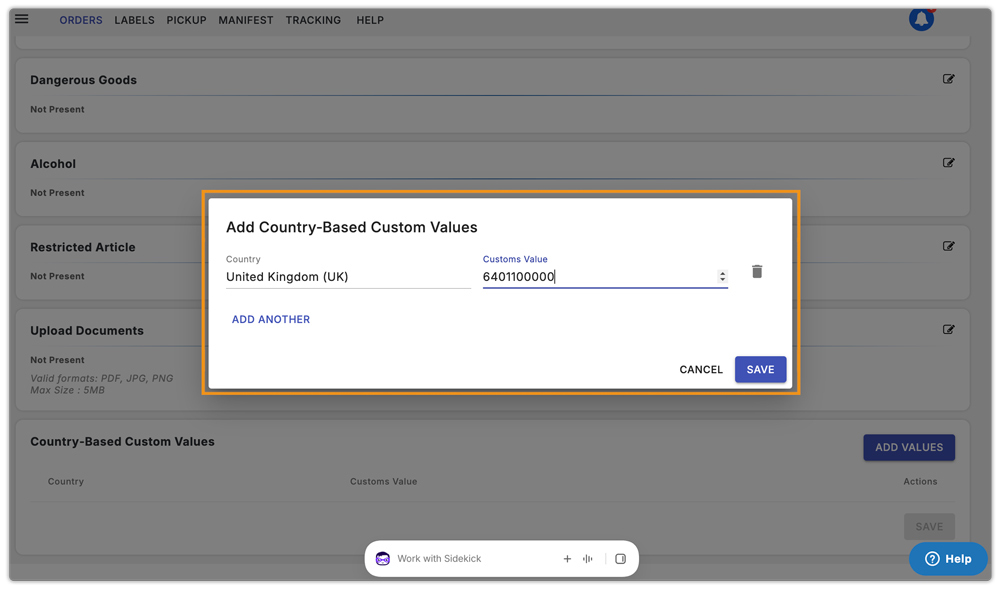Adjust the Customs Value stepper arrows

pyautogui.click(x=722, y=276)
